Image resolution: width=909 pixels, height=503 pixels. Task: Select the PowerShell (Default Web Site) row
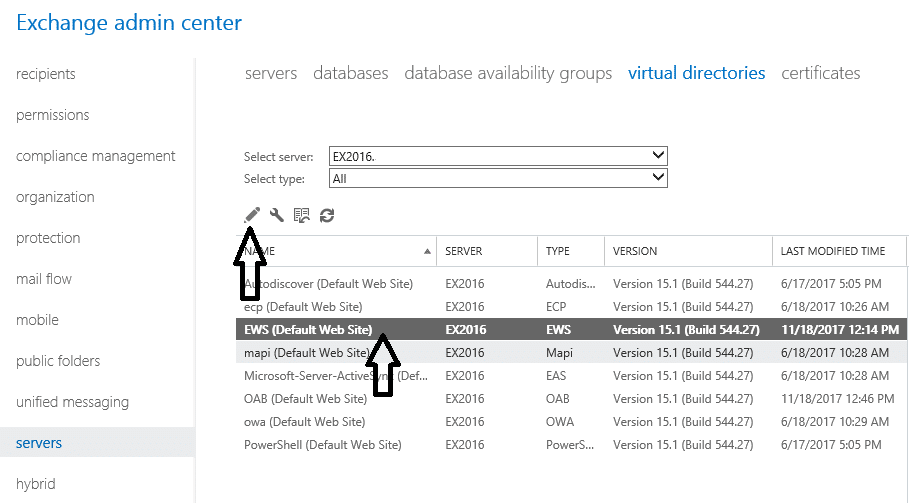(x=322, y=445)
